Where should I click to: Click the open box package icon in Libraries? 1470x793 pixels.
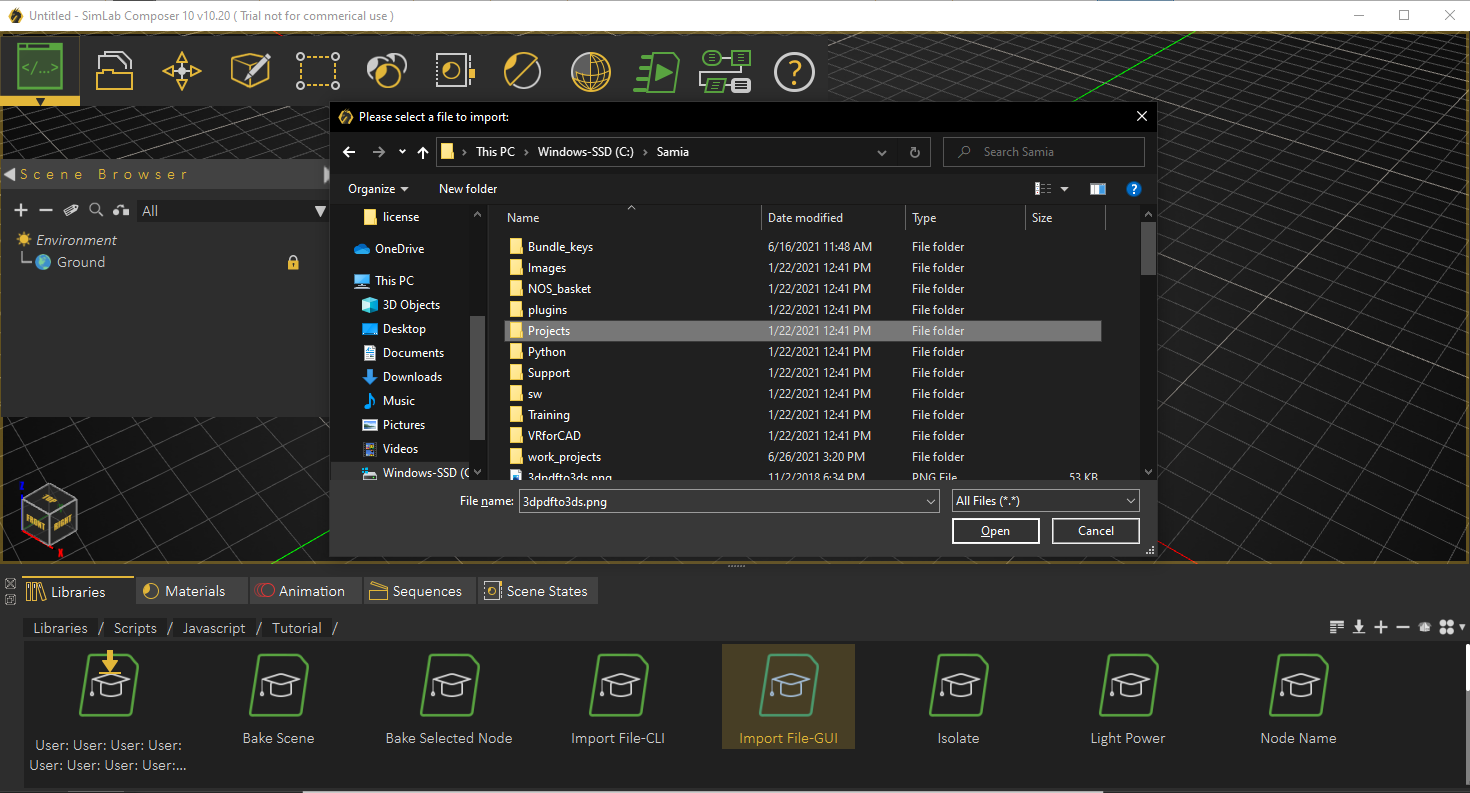coord(1425,627)
